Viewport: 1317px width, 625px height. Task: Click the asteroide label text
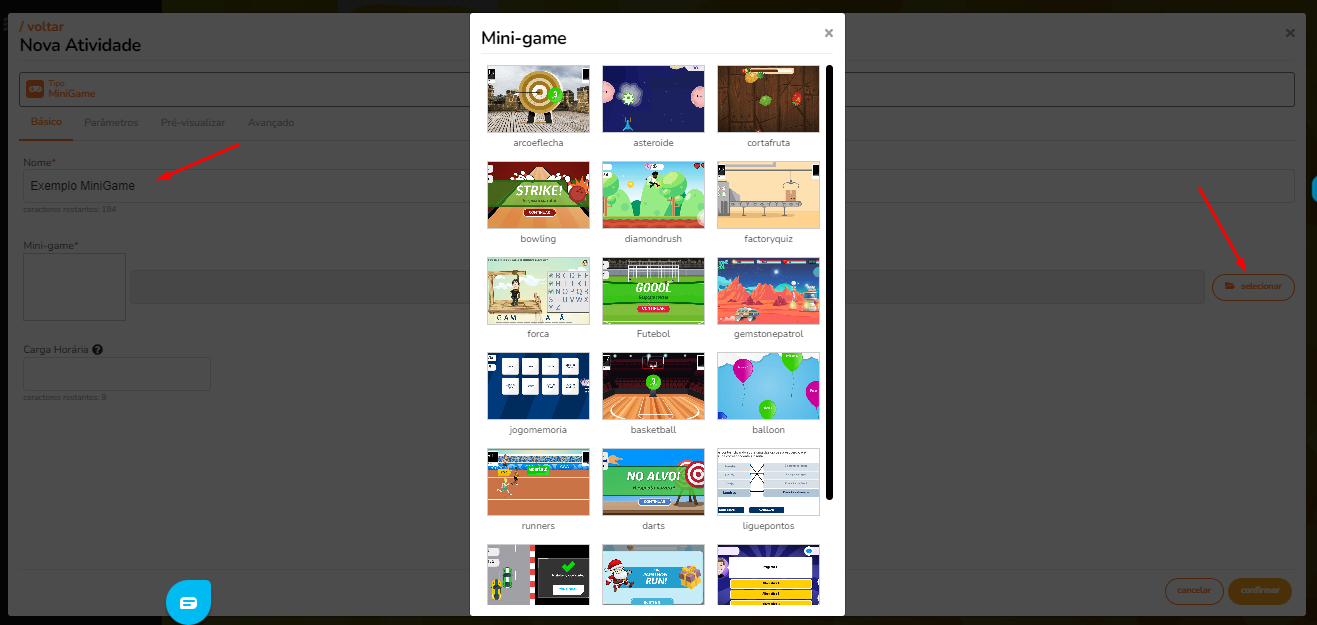[653, 143]
